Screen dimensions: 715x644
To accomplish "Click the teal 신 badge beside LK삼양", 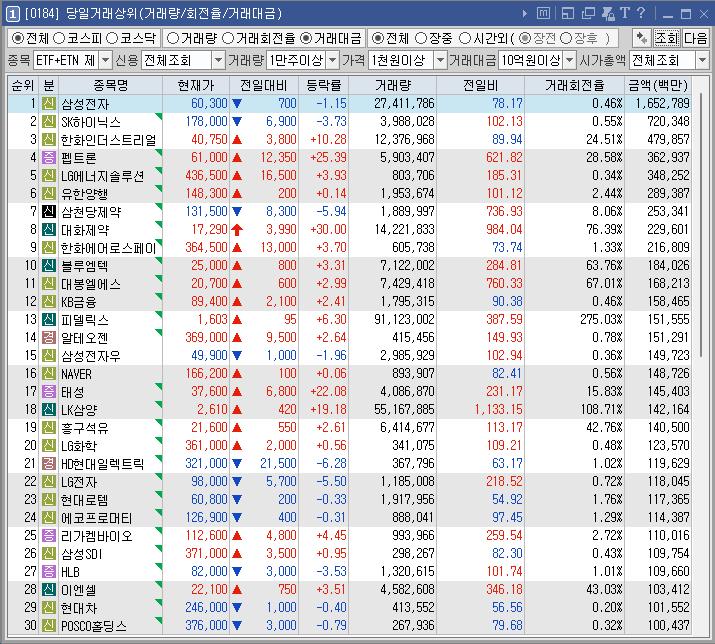I will tap(49, 410).
